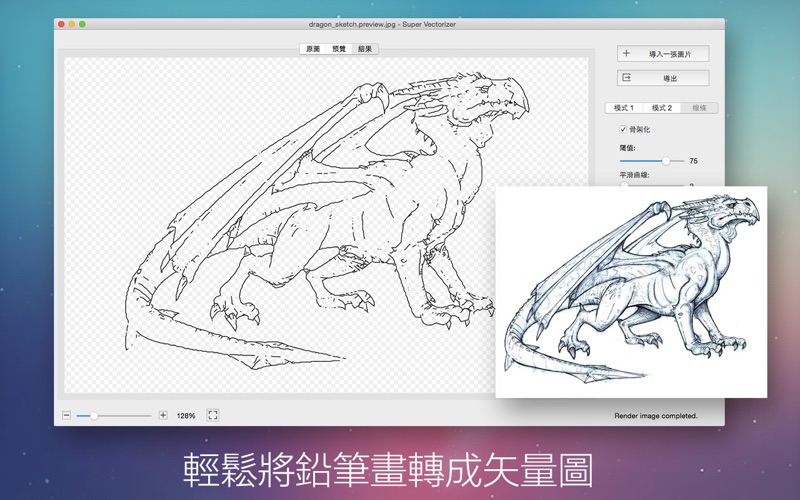Screen dimensions: 800x500
Task: Click the zoom slider knob
Action: (x=94, y=416)
